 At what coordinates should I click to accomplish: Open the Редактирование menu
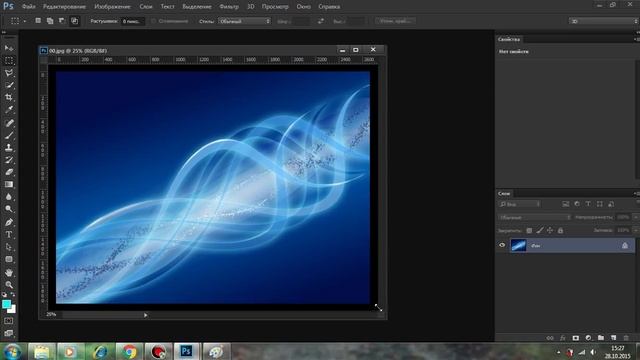[x=64, y=7]
